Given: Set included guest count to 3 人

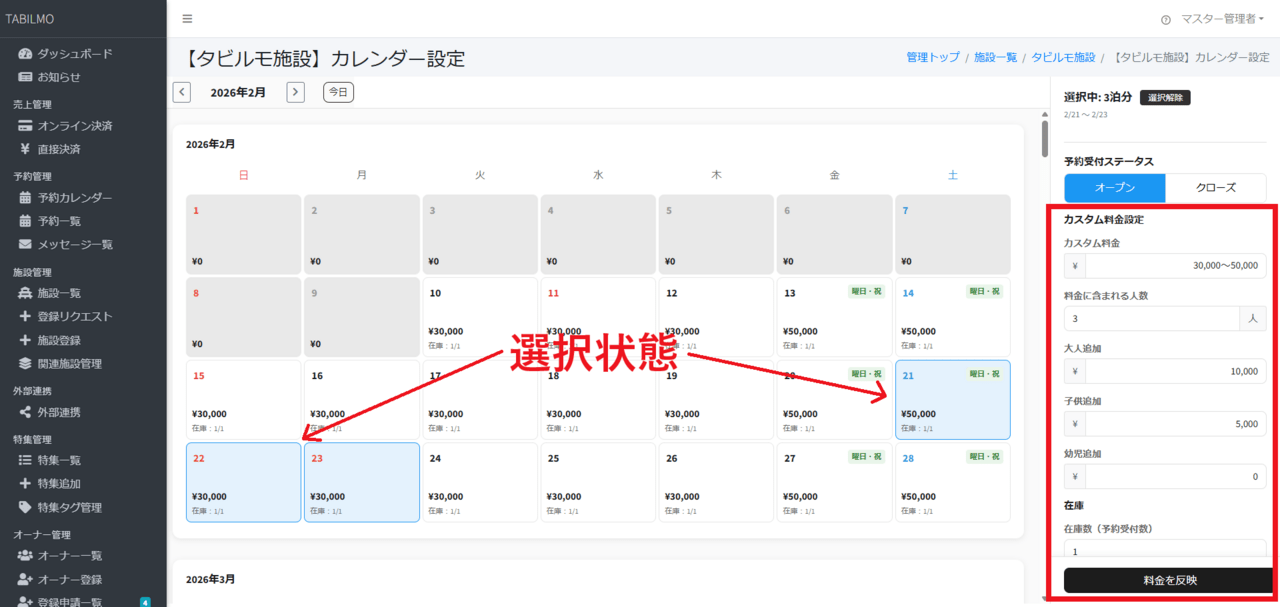Looking at the screenshot, I should click(x=1150, y=317).
